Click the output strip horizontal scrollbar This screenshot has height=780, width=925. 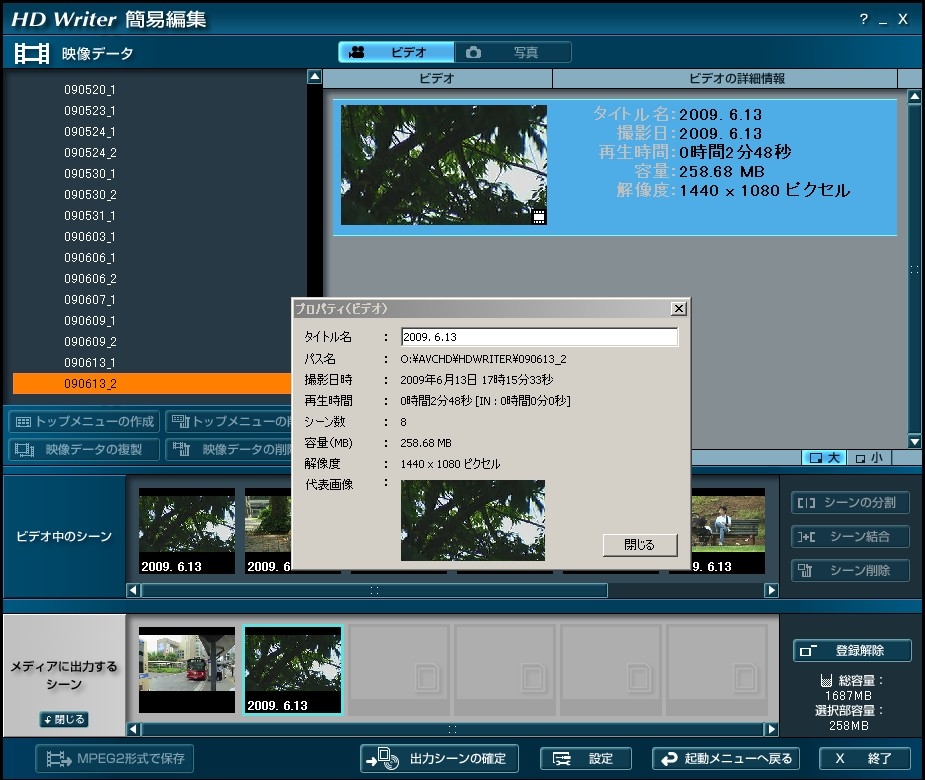(452, 729)
